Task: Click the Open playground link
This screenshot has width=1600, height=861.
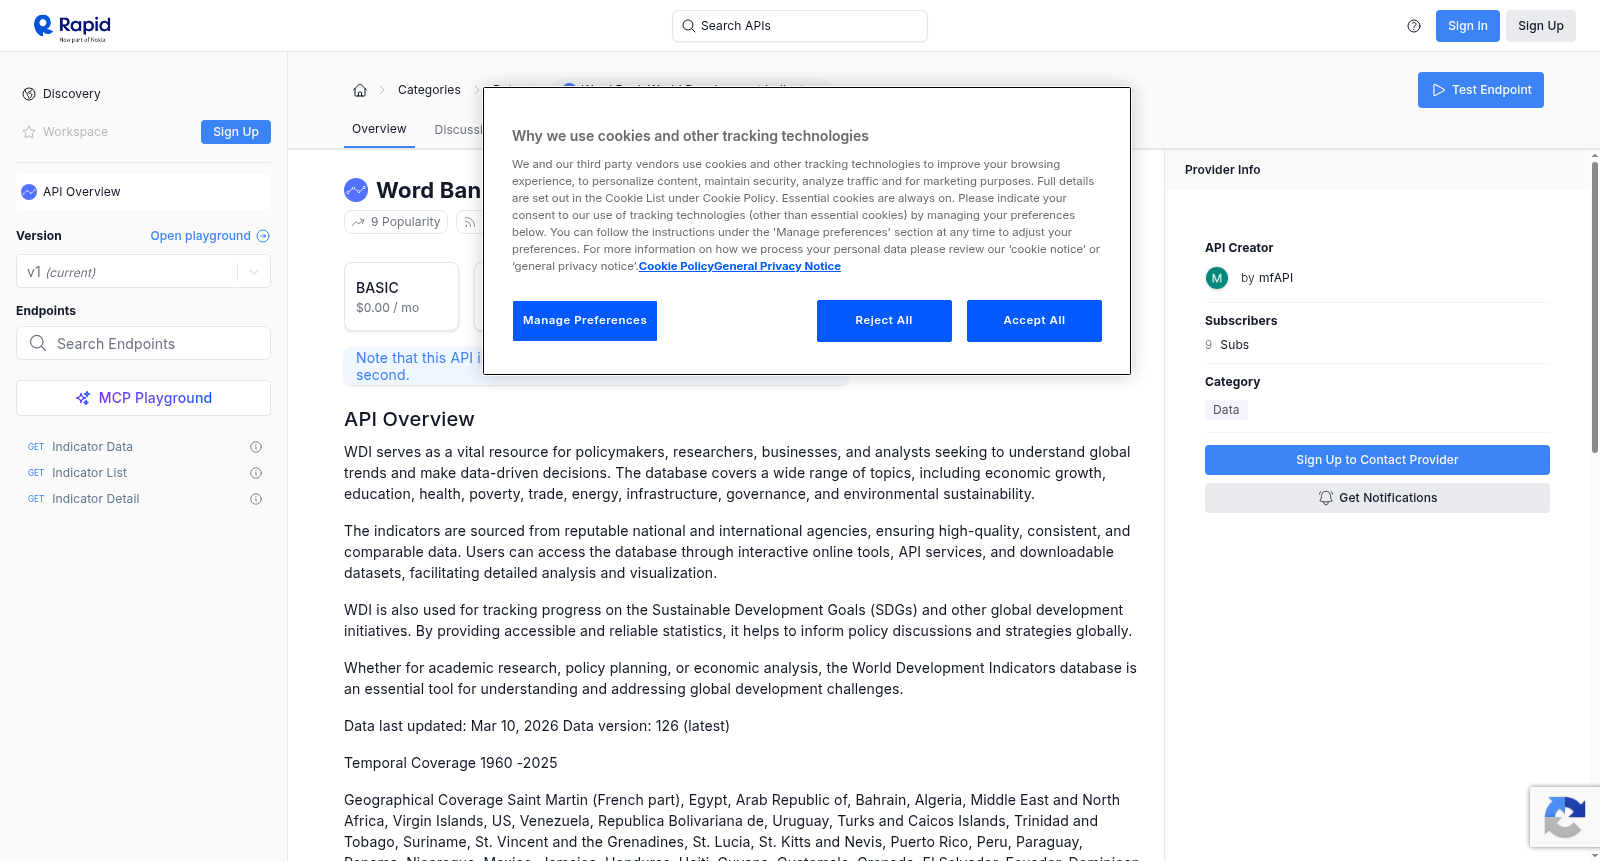Action: [210, 236]
